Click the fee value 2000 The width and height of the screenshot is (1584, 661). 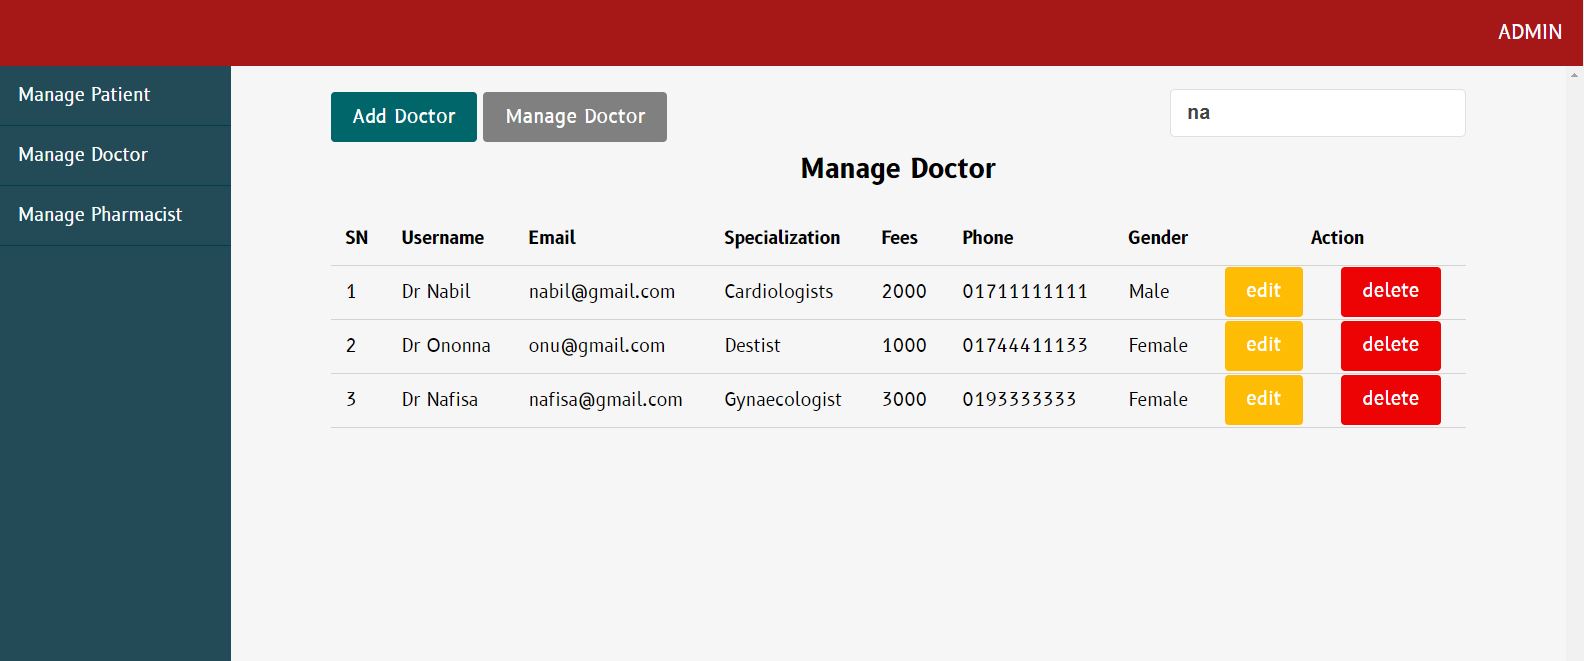(x=904, y=292)
